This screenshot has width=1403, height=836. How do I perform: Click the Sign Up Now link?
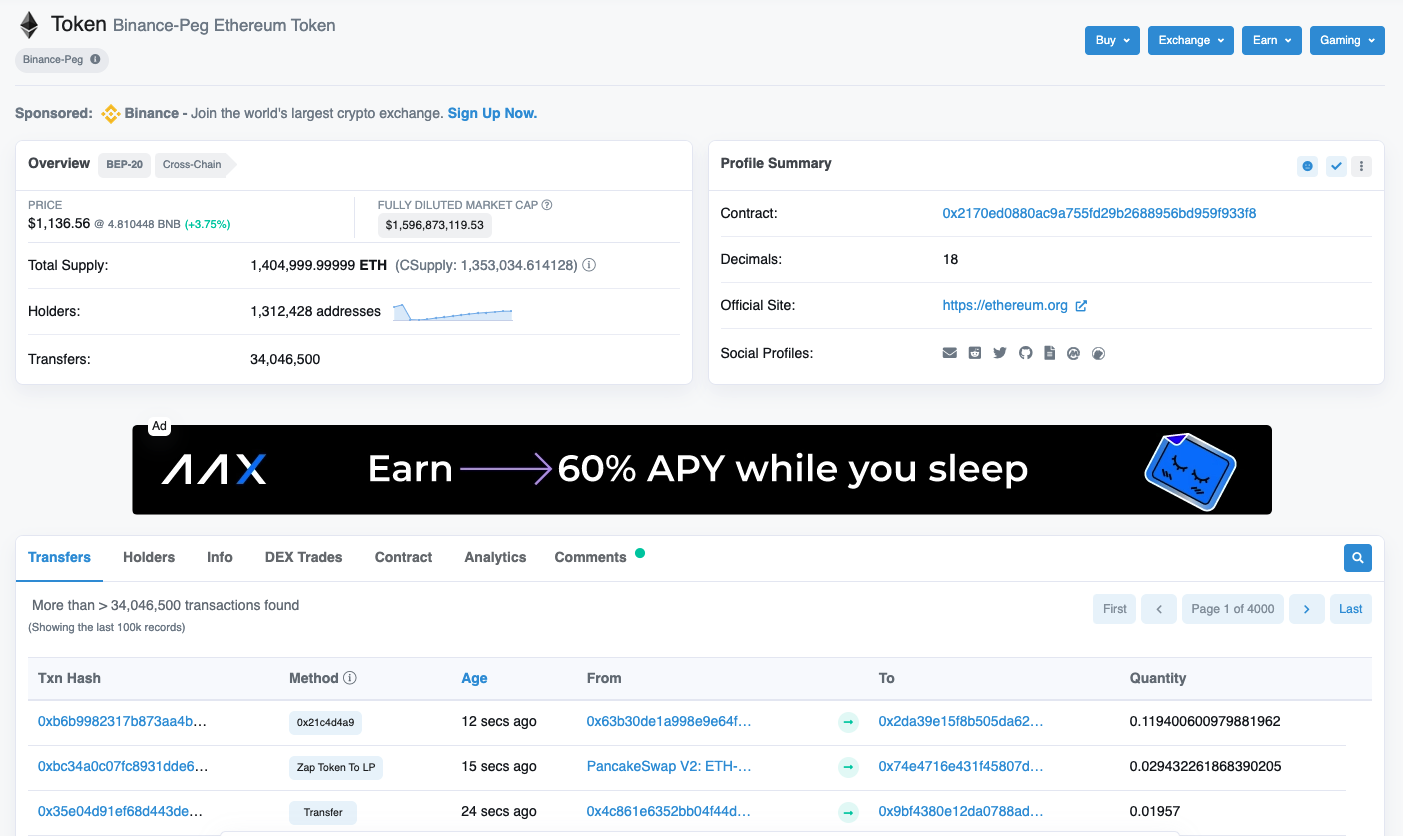click(x=492, y=113)
